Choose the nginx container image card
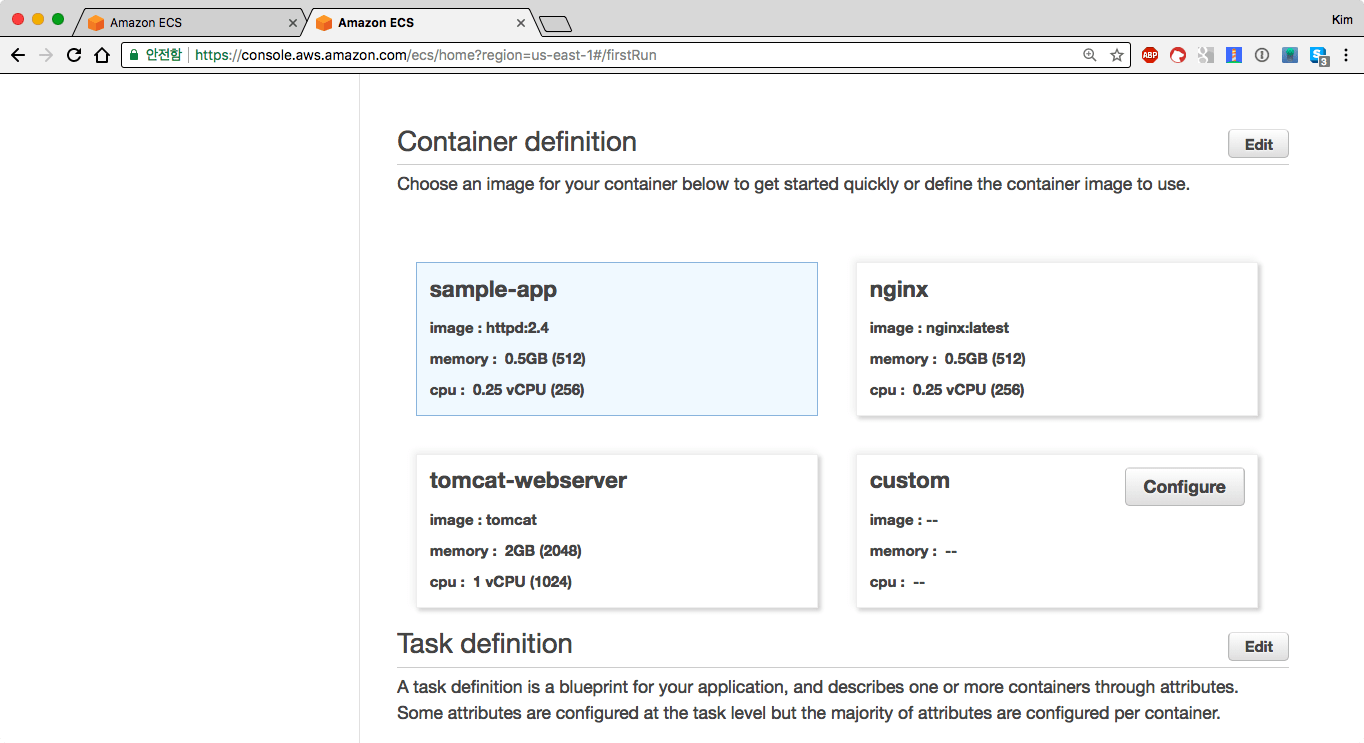Image resolution: width=1364 pixels, height=743 pixels. [x=1056, y=339]
